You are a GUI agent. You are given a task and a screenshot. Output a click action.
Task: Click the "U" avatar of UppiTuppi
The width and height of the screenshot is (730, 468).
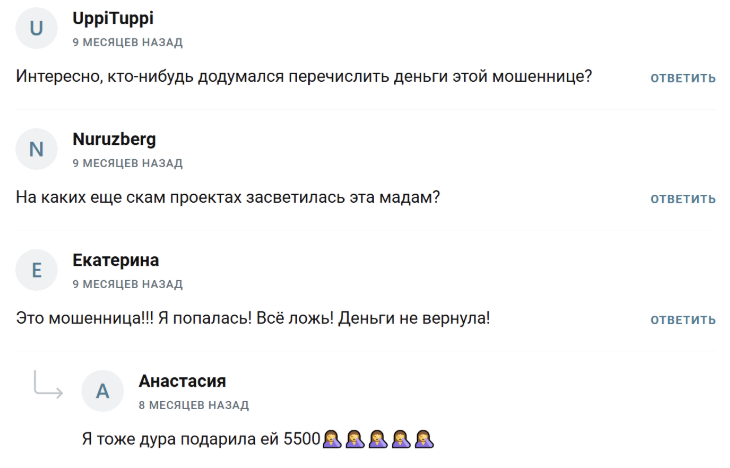pos(36,28)
